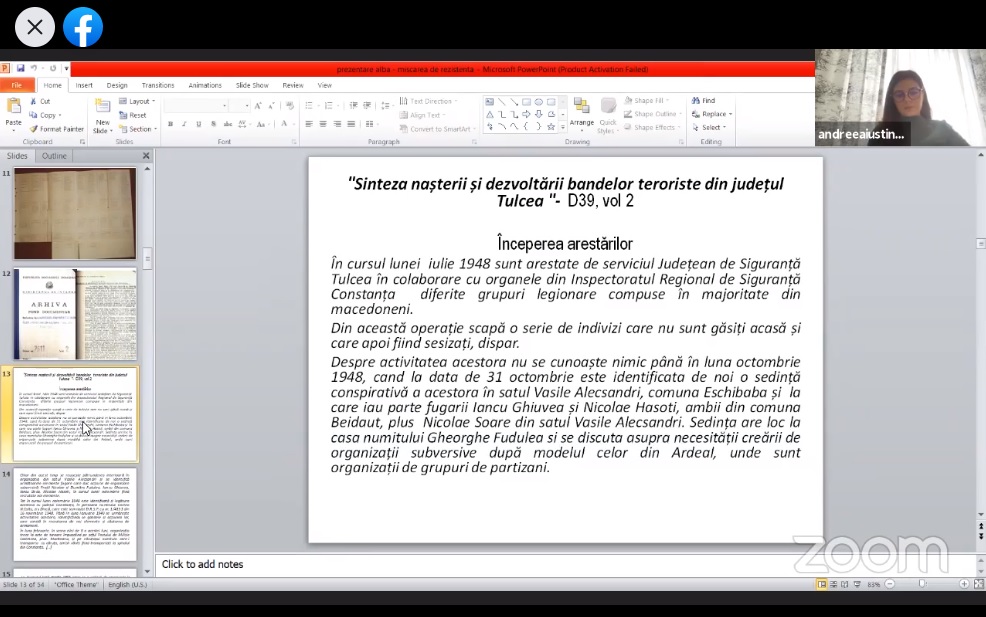Image resolution: width=986 pixels, height=617 pixels.
Task: Select the oval shape in shapes gallery
Action: tap(538, 102)
